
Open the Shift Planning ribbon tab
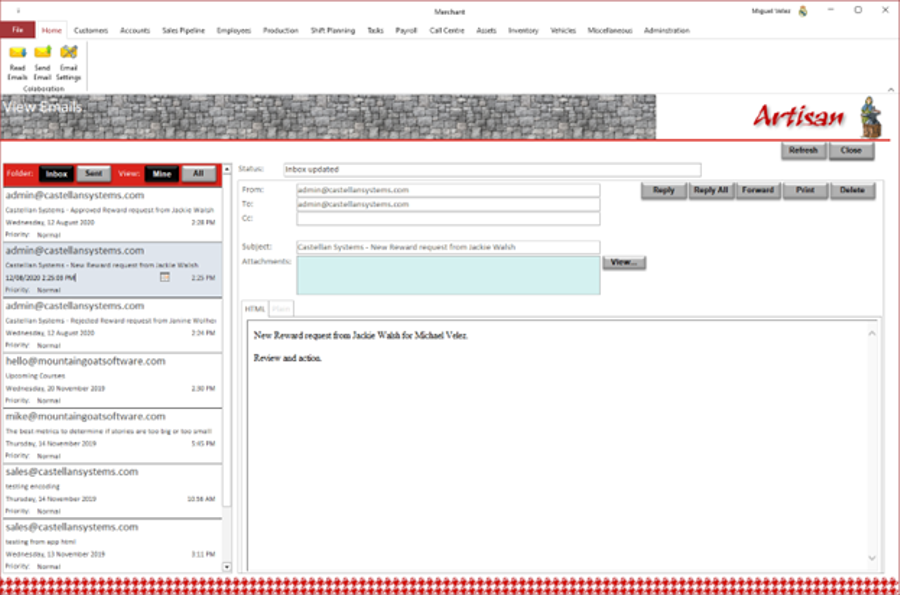point(333,30)
